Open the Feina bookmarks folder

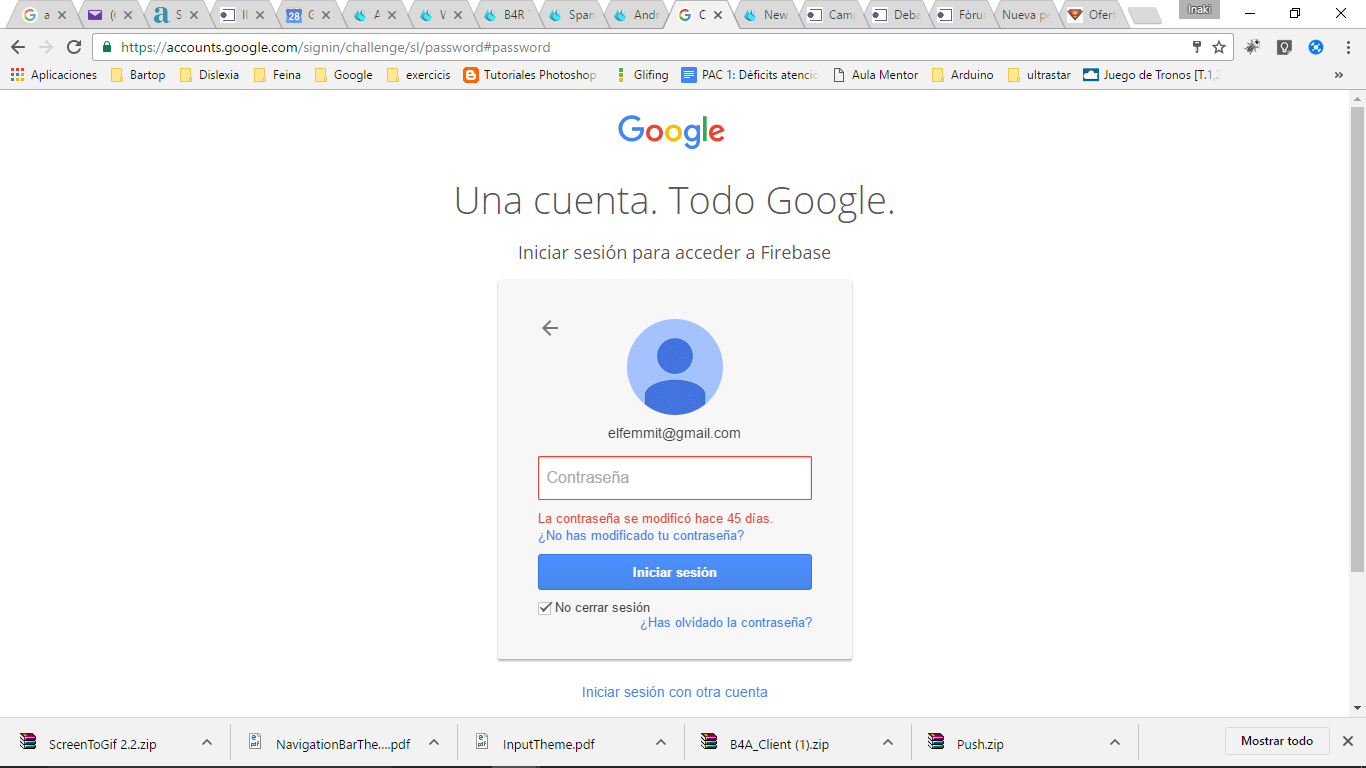coord(277,75)
